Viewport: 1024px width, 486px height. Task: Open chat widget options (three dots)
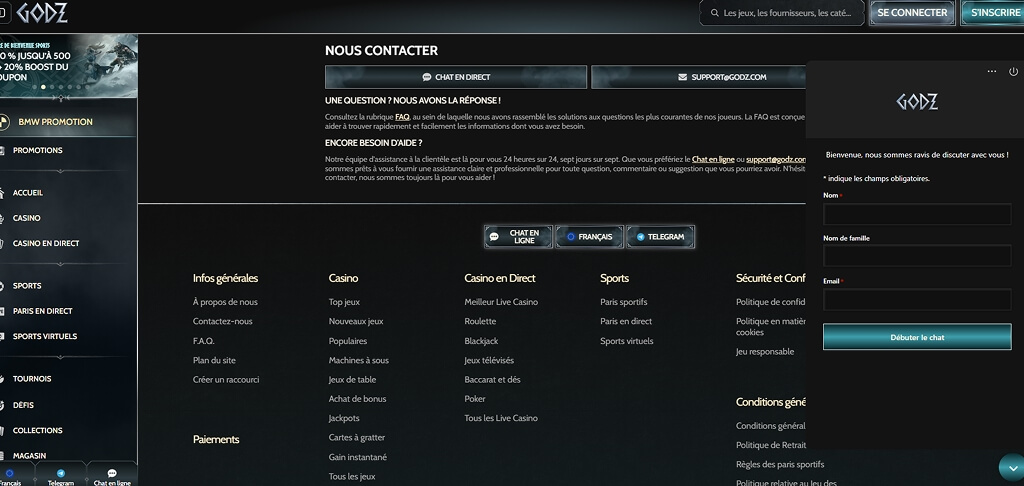[x=992, y=71]
